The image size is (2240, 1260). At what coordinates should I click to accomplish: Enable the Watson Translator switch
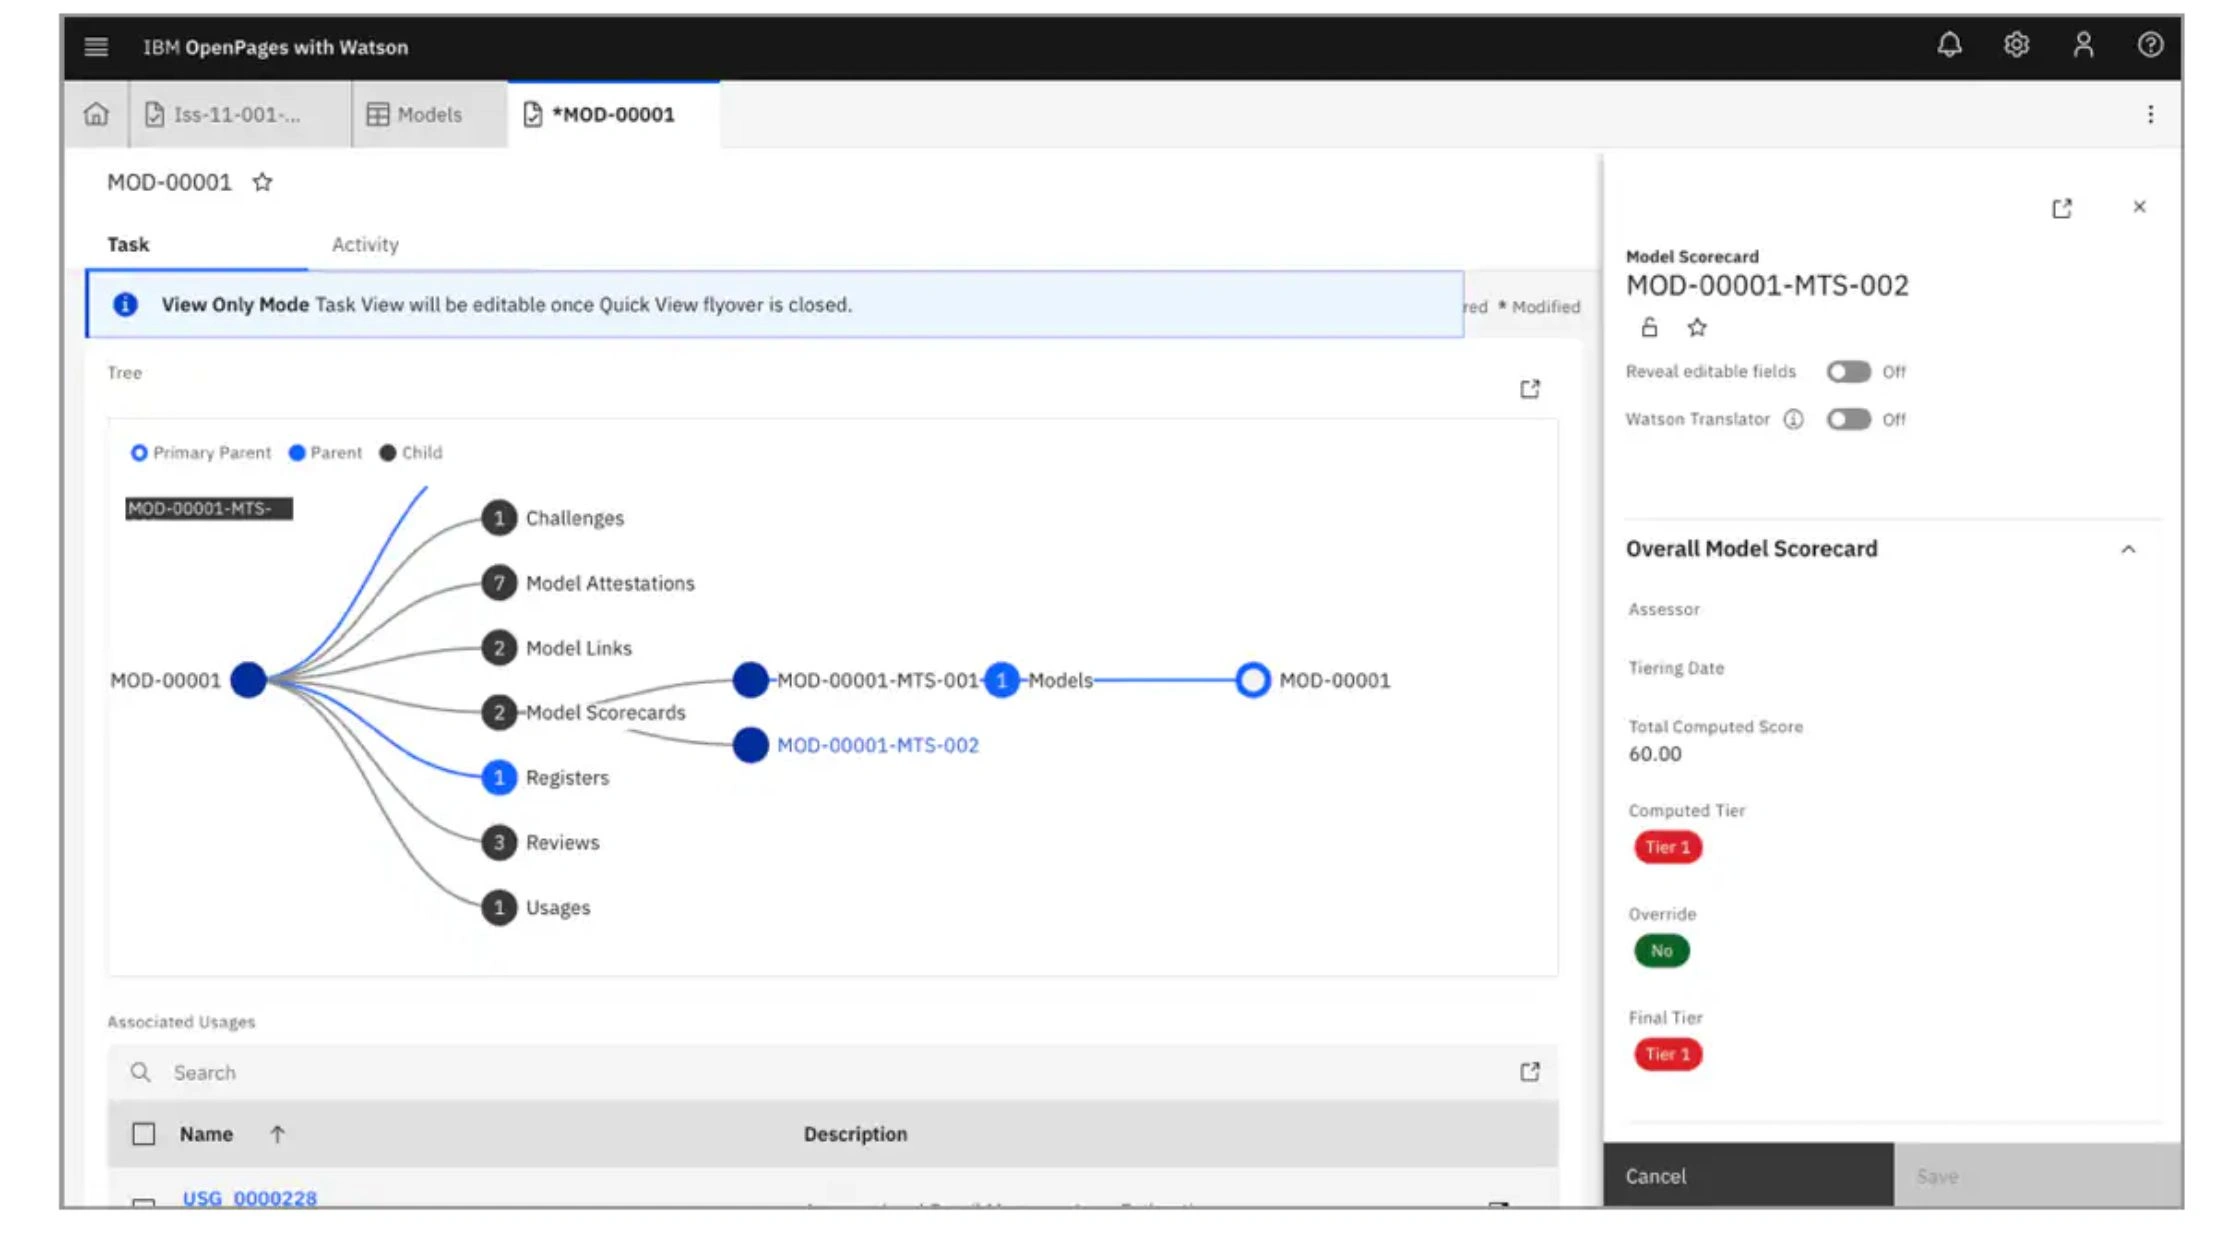(1848, 419)
